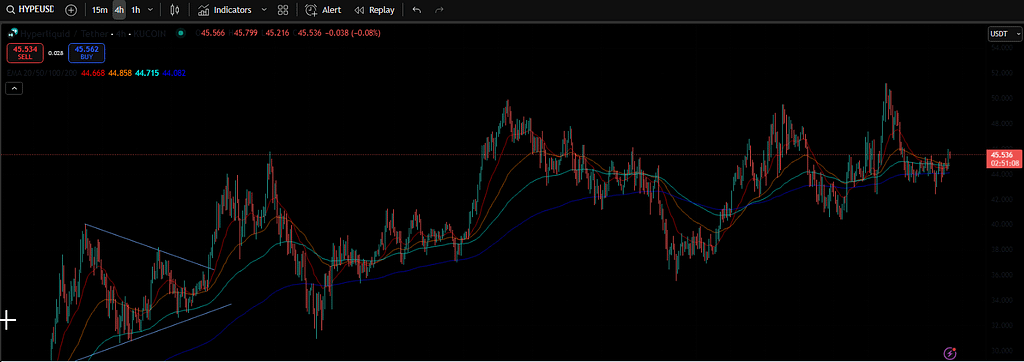The image size is (1024, 362).
Task: Click the 45.562 BUY button
Action: (86, 52)
